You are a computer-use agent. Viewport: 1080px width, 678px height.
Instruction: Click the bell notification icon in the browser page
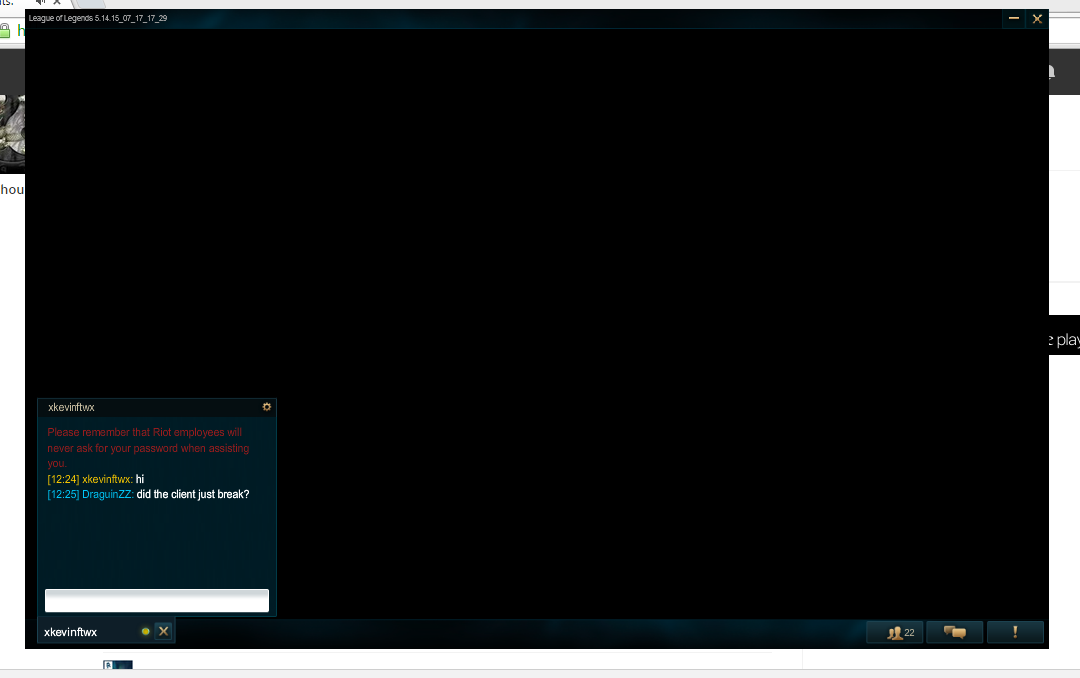click(1051, 72)
